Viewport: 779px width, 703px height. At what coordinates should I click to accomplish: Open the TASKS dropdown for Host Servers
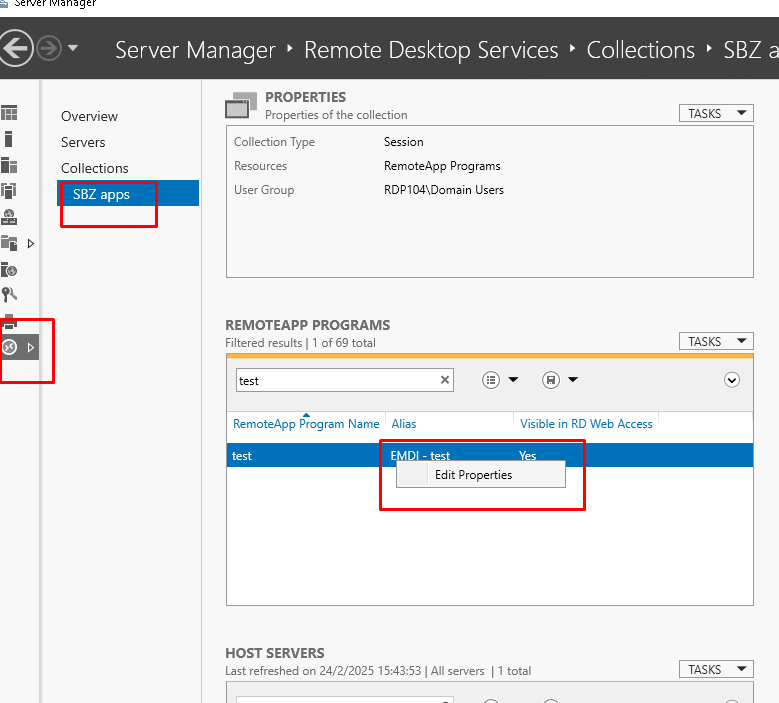(716, 669)
